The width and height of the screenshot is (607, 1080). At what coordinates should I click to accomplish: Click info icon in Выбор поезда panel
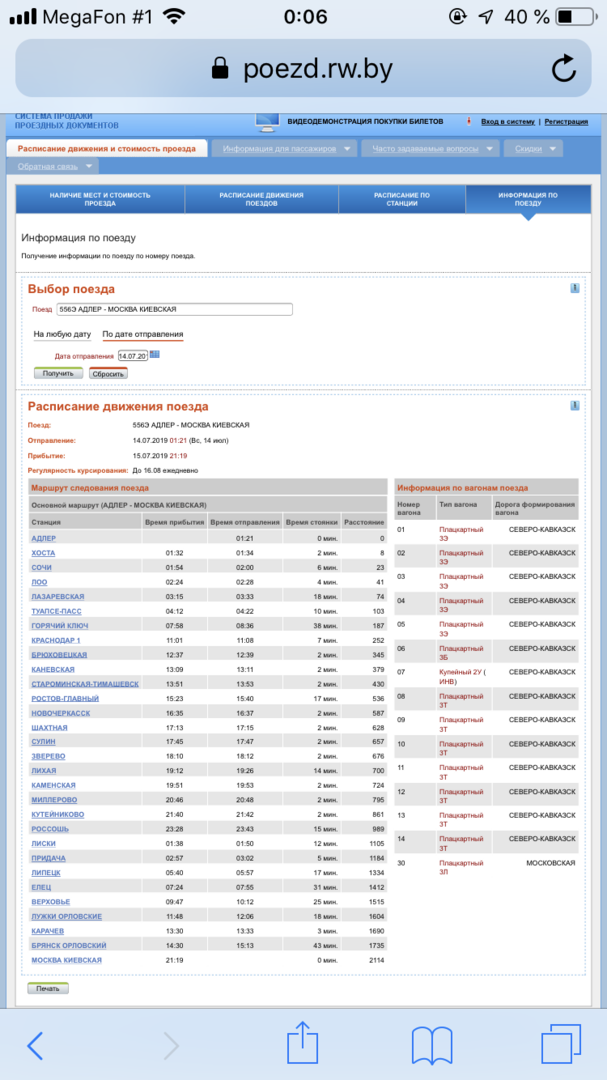tap(575, 288)
